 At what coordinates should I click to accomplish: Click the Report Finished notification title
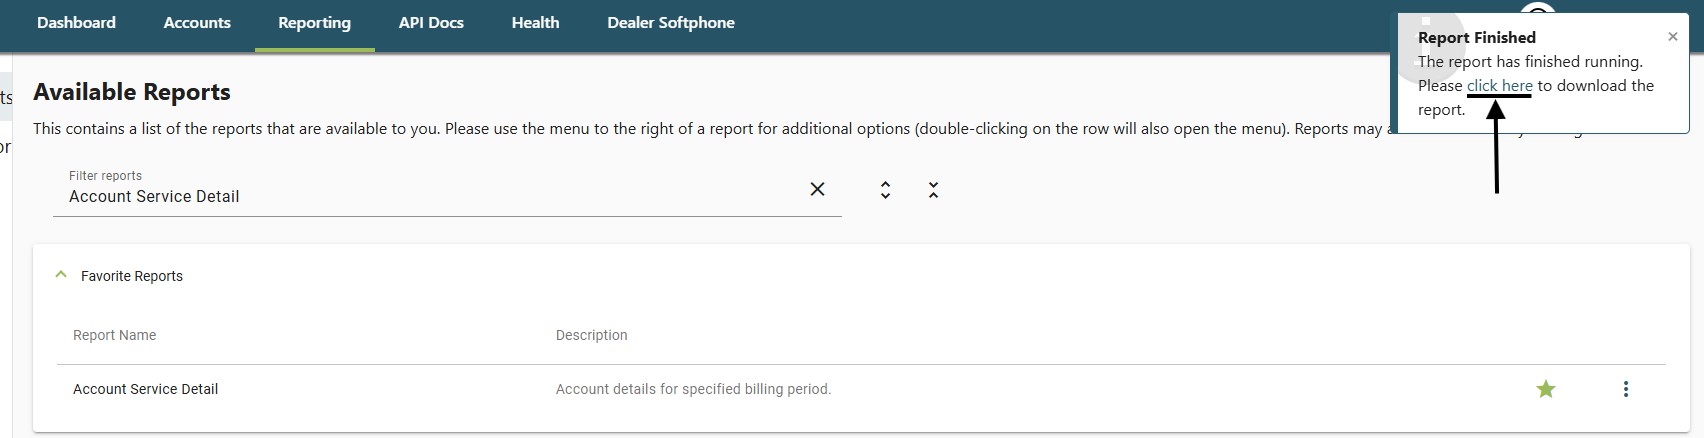click(1477, 37)
